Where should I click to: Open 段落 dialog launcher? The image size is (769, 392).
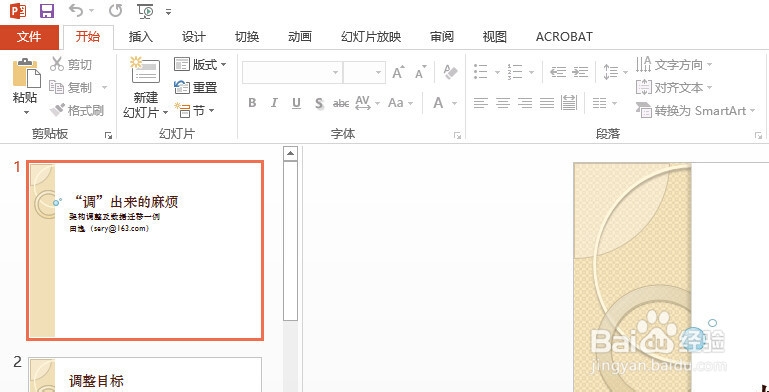tap(758, 136)
